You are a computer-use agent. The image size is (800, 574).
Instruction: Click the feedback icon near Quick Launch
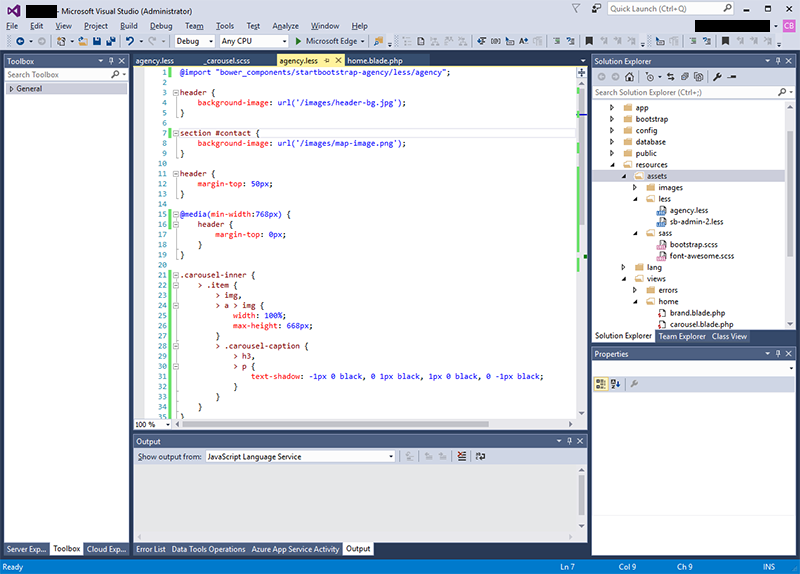pos(596,9)
